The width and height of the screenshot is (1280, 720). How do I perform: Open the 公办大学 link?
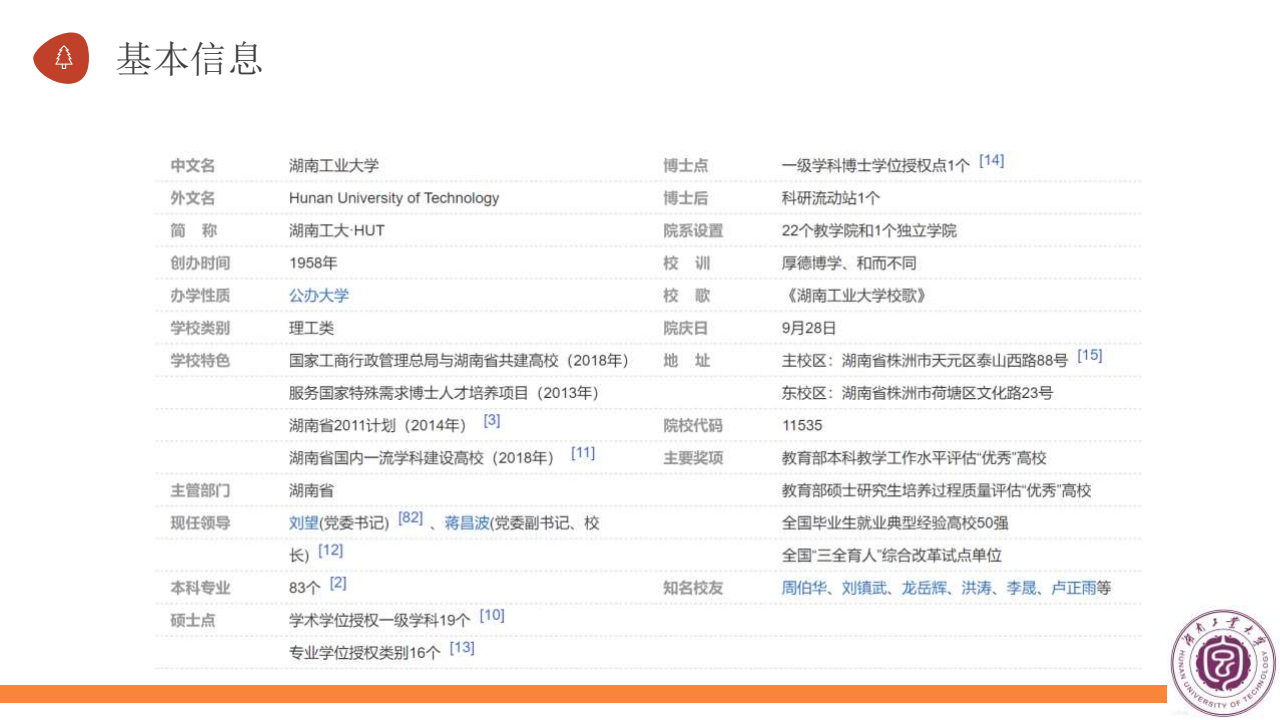pyautogui.click(x=318, y=295)
